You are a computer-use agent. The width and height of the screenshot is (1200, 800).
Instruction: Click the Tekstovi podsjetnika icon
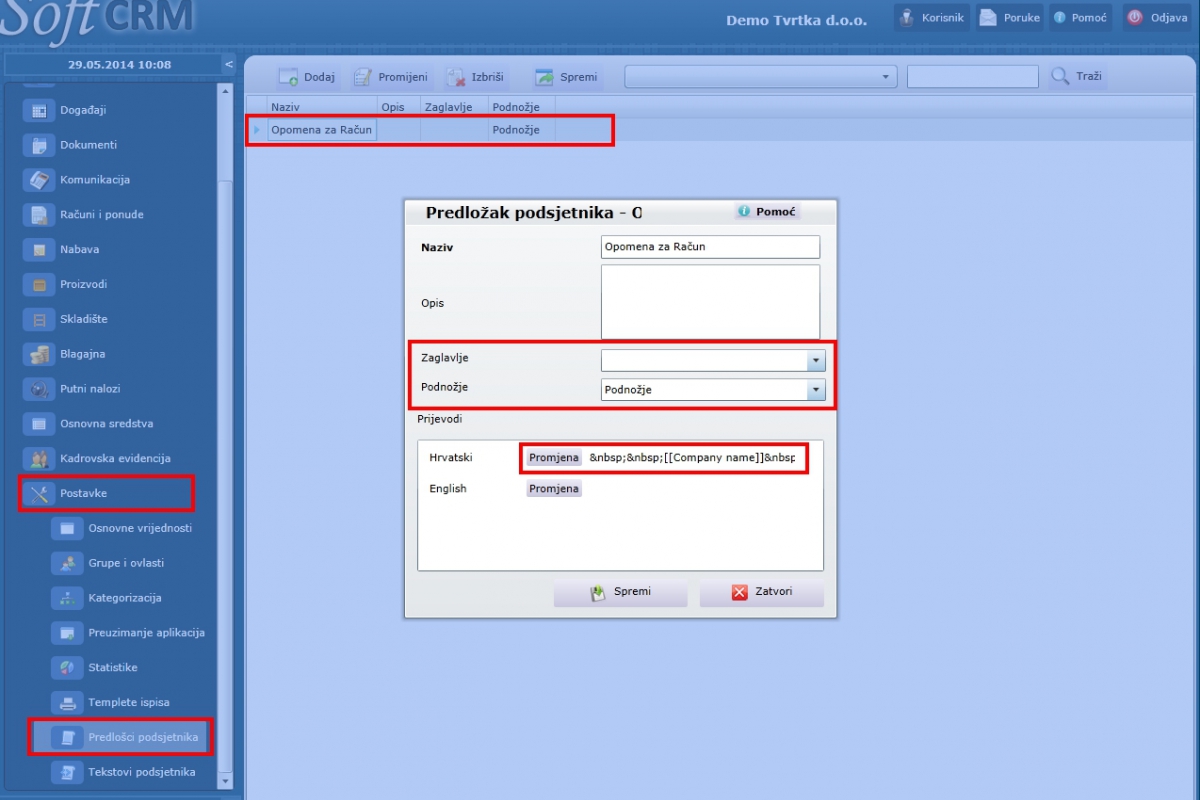[67, 772]
